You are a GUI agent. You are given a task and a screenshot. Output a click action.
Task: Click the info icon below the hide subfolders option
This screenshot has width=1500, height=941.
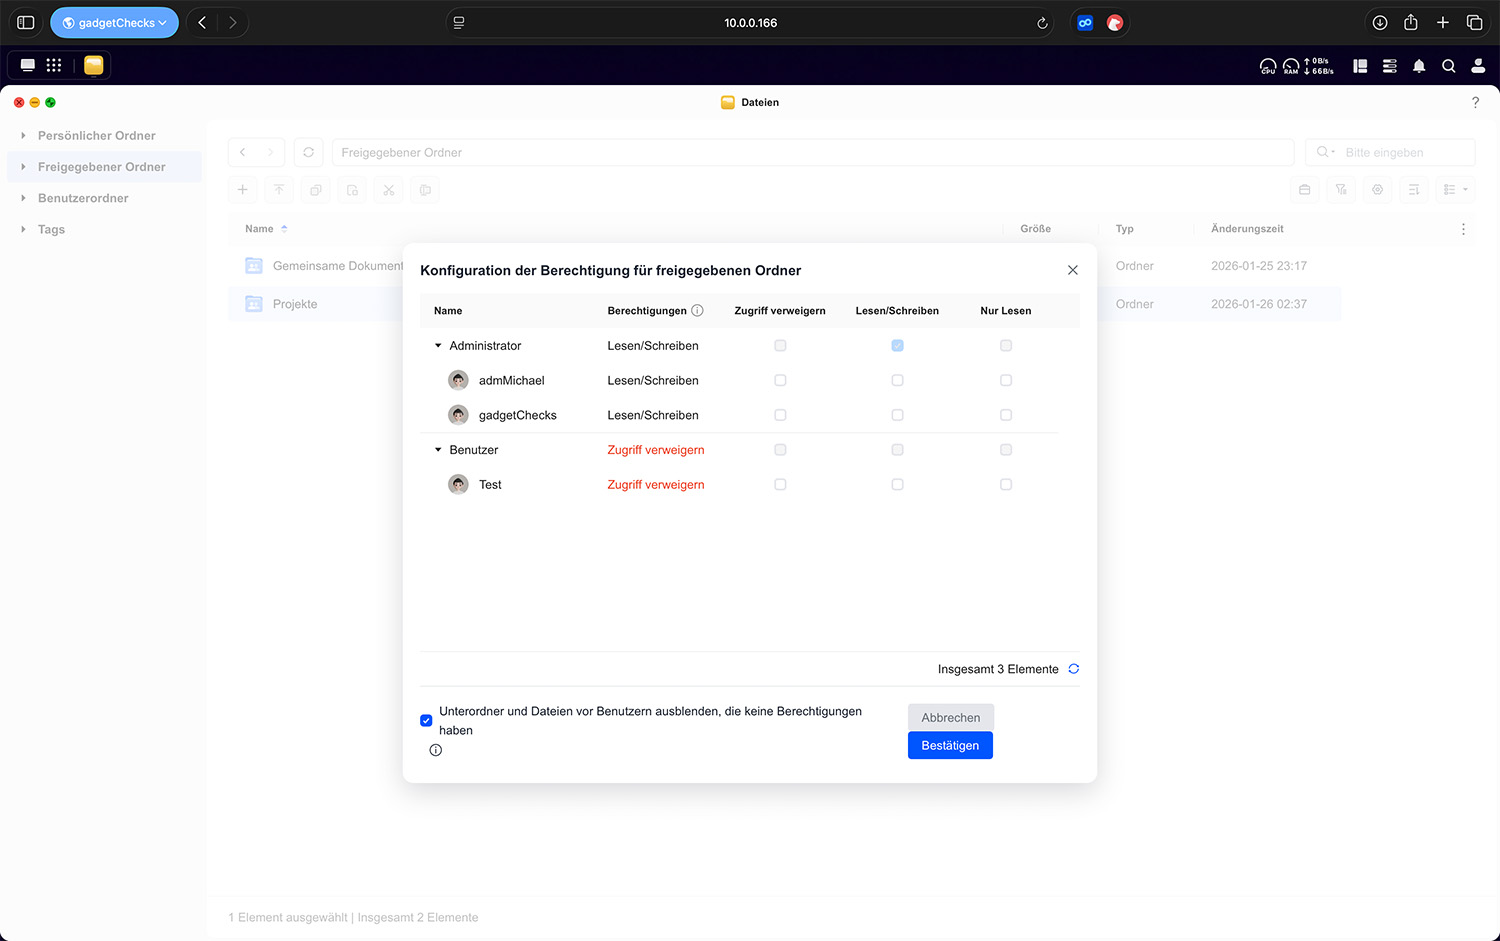tap(436, 750)
